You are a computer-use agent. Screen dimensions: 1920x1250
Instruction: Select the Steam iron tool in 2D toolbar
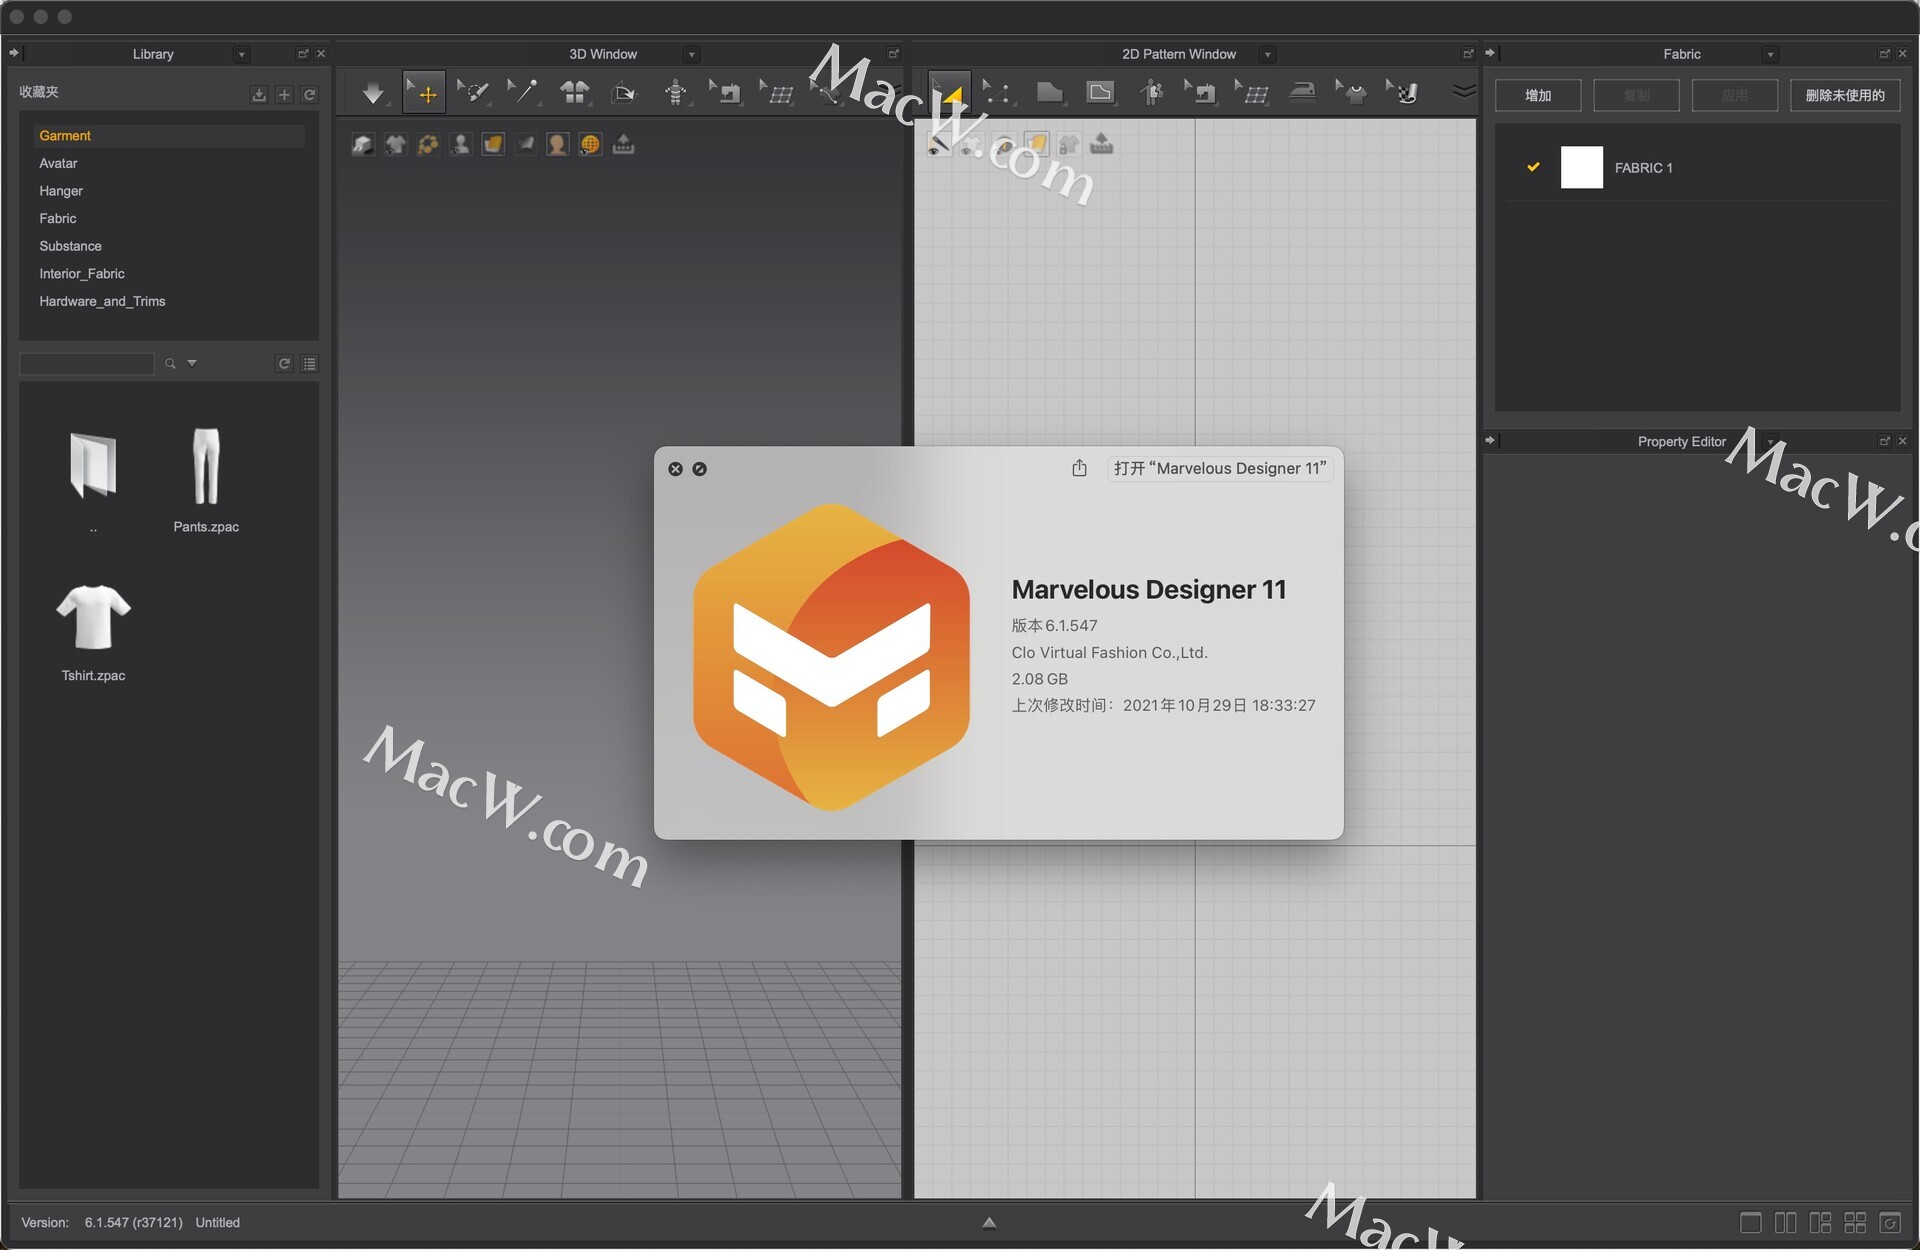tap(1302, 92)
